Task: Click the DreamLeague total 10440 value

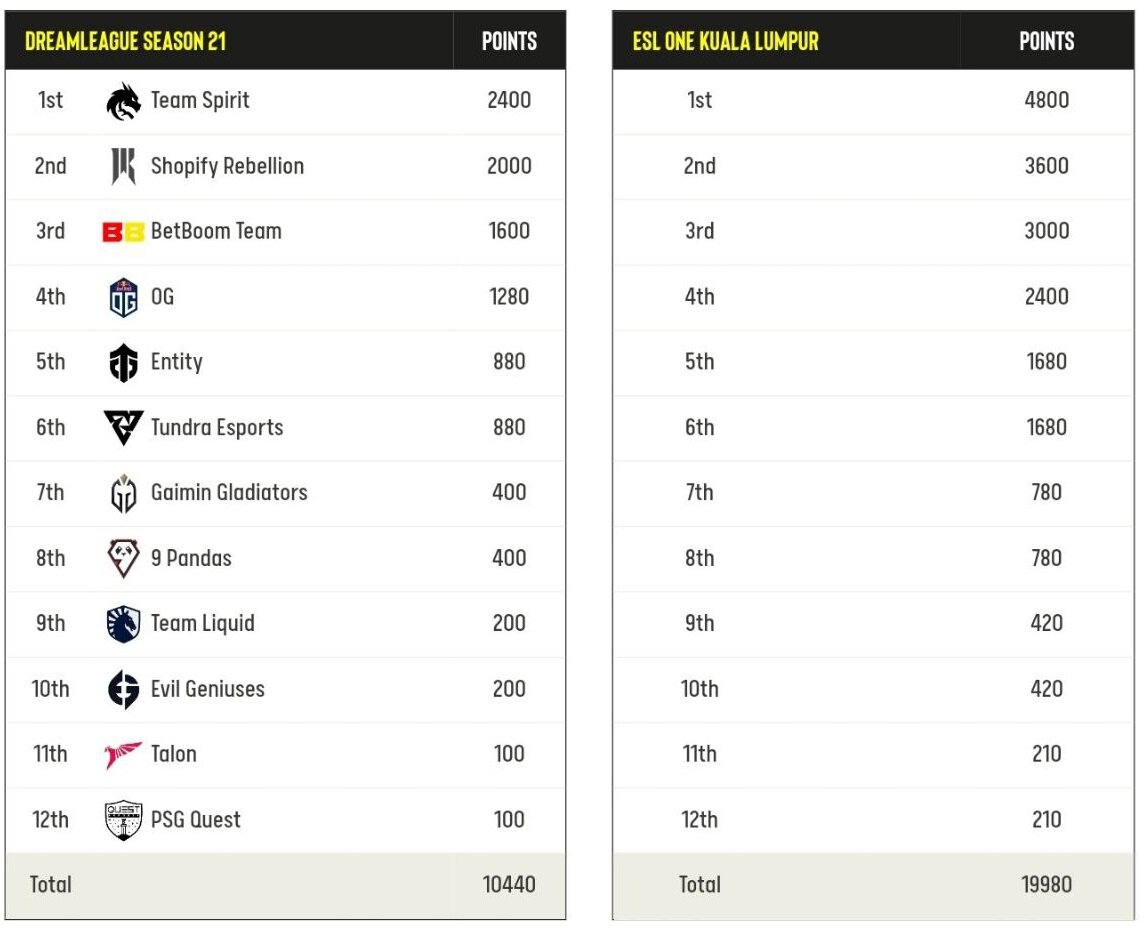Action: [509, 884]
